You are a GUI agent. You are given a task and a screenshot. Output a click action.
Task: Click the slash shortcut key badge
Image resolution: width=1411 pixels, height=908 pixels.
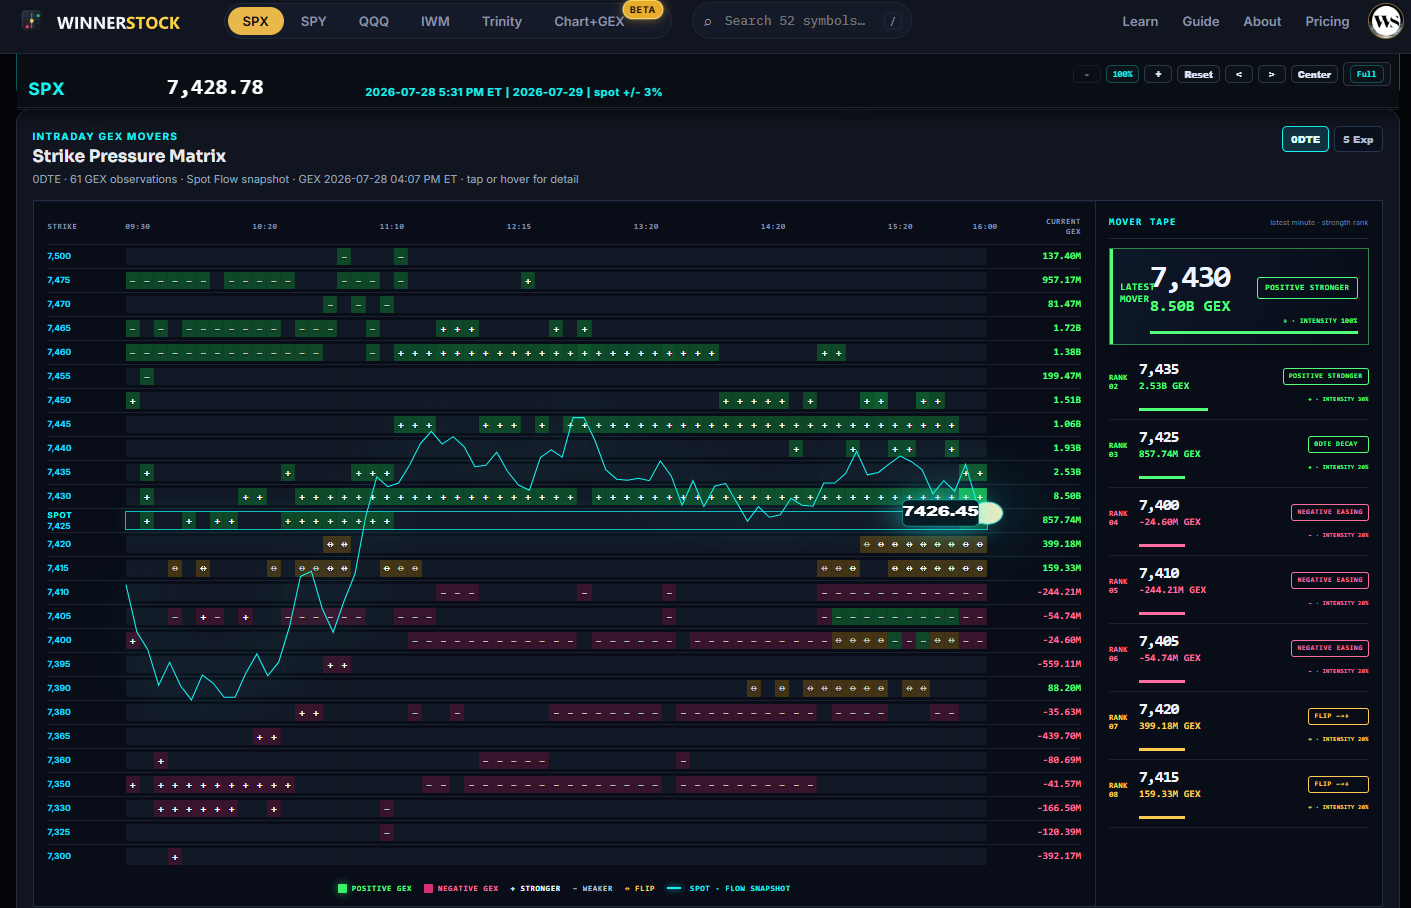pyautogui.click(x=893, y=21)
